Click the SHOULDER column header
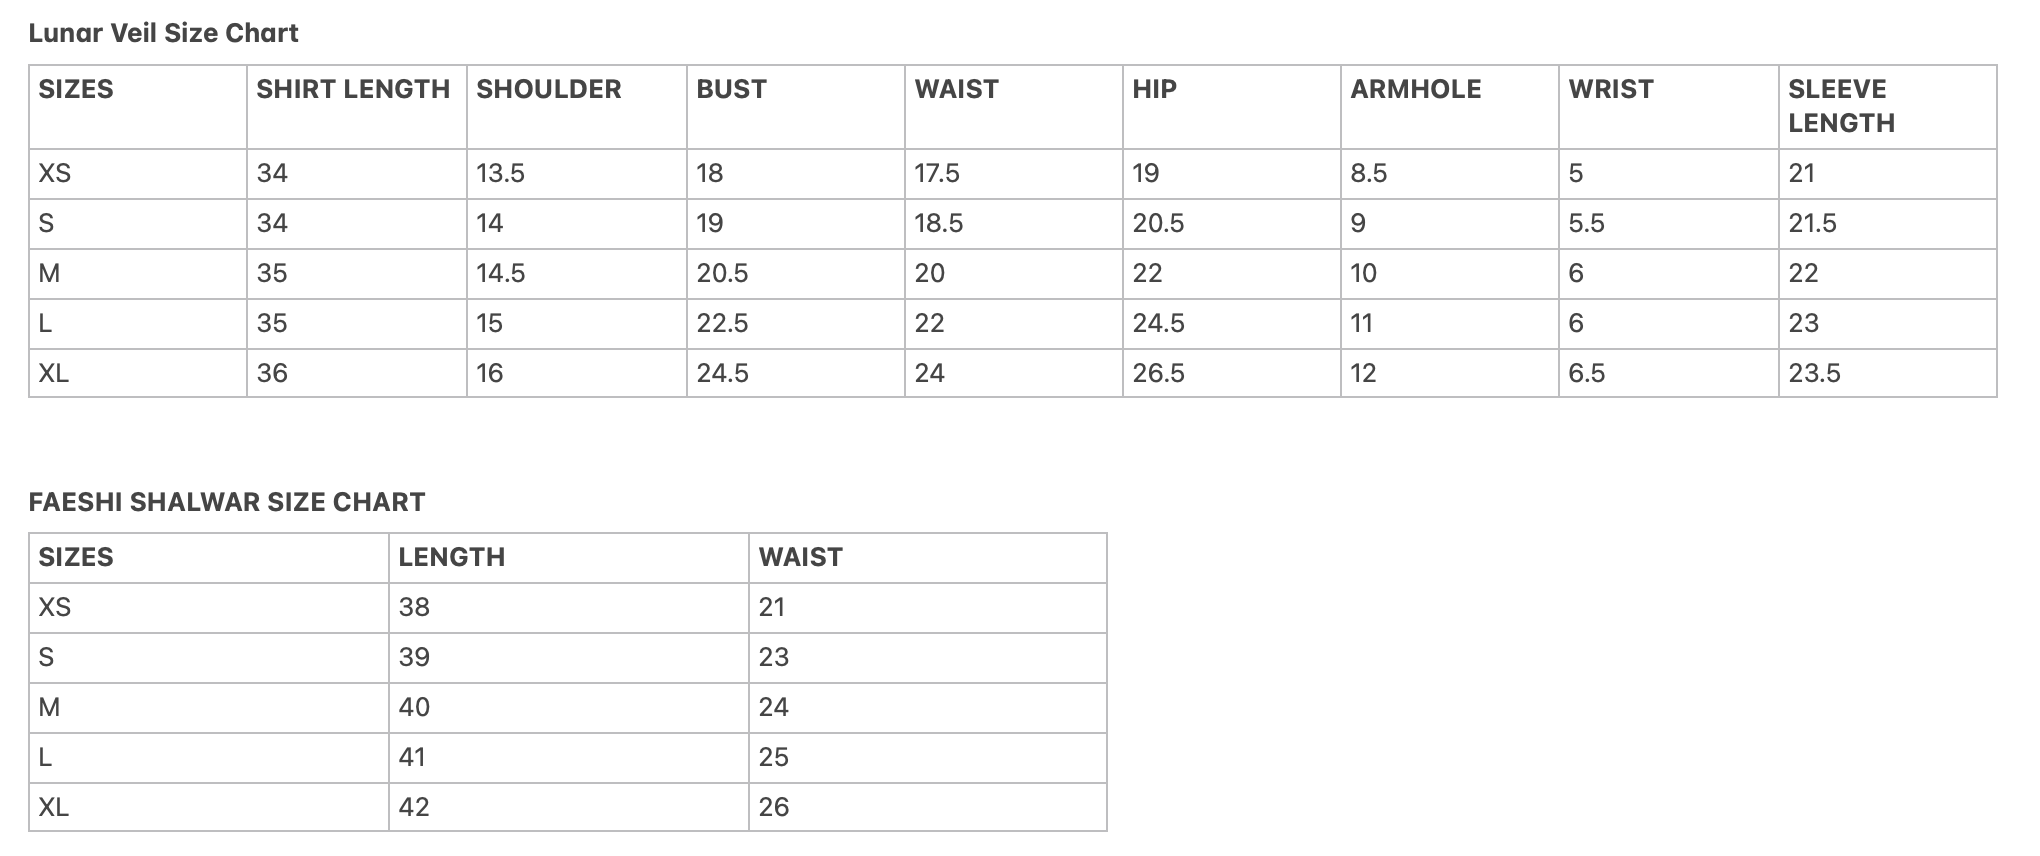Viewport: 2040px width, 856px height. point(548,89)
